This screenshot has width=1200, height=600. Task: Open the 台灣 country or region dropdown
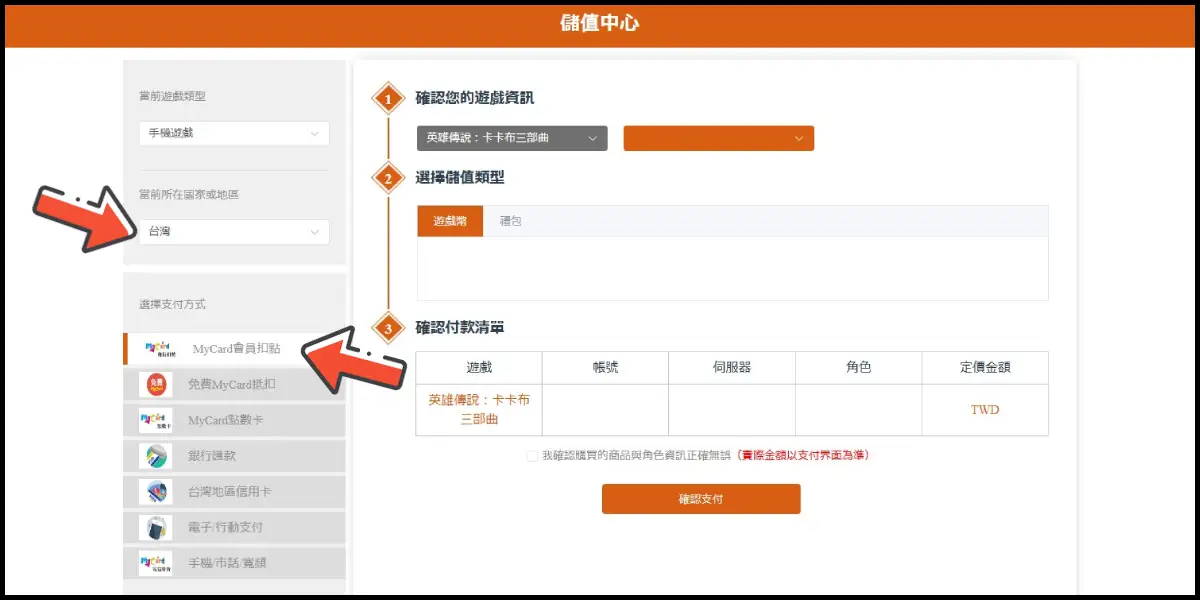(x=234, y=232)
